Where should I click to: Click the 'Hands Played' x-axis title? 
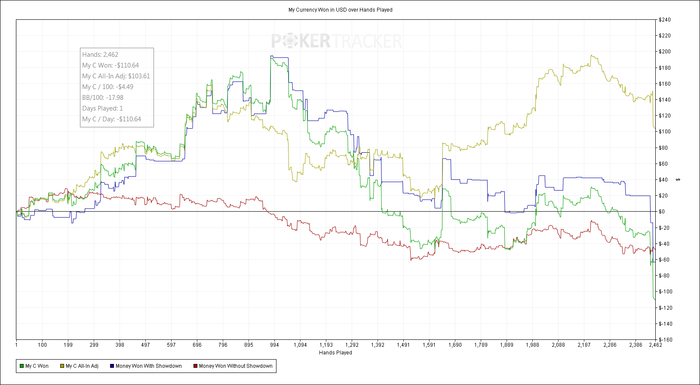pyautogui.click(x=335, y=353)
